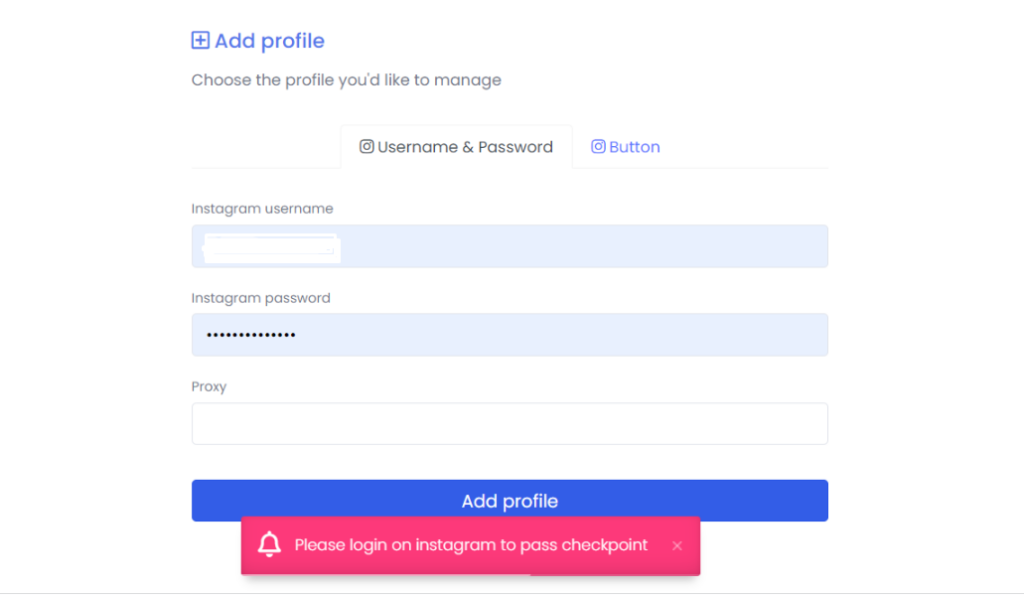Click the bell icon in the notification

[x=269, y=544]
